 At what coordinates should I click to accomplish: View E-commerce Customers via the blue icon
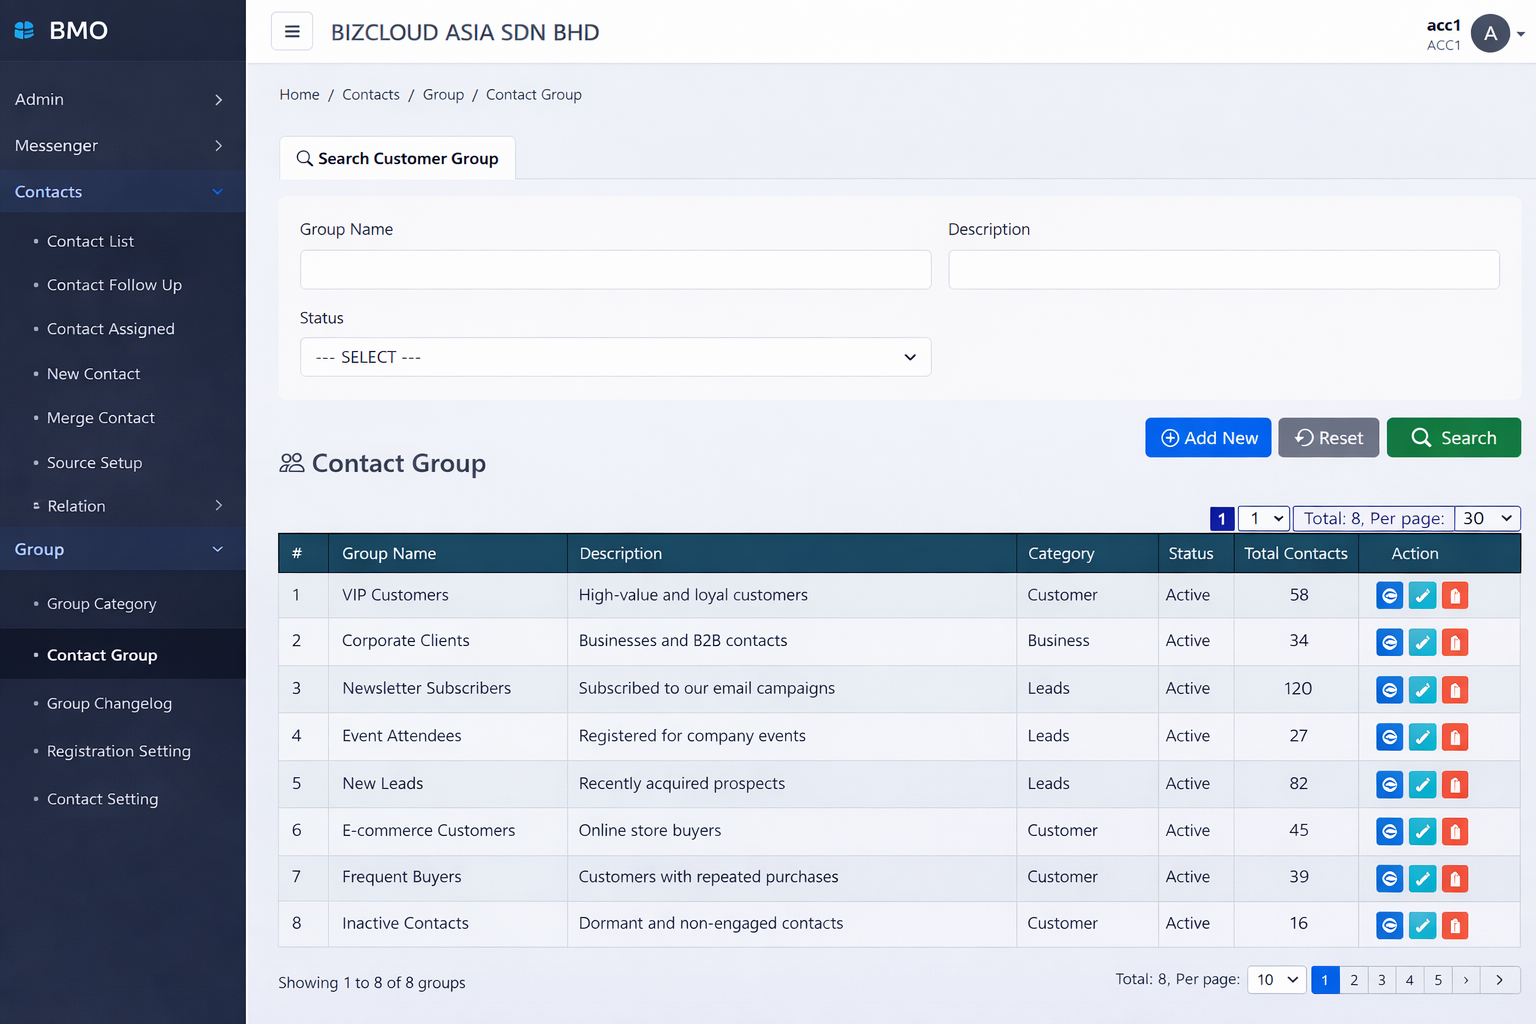(1390, 831)
